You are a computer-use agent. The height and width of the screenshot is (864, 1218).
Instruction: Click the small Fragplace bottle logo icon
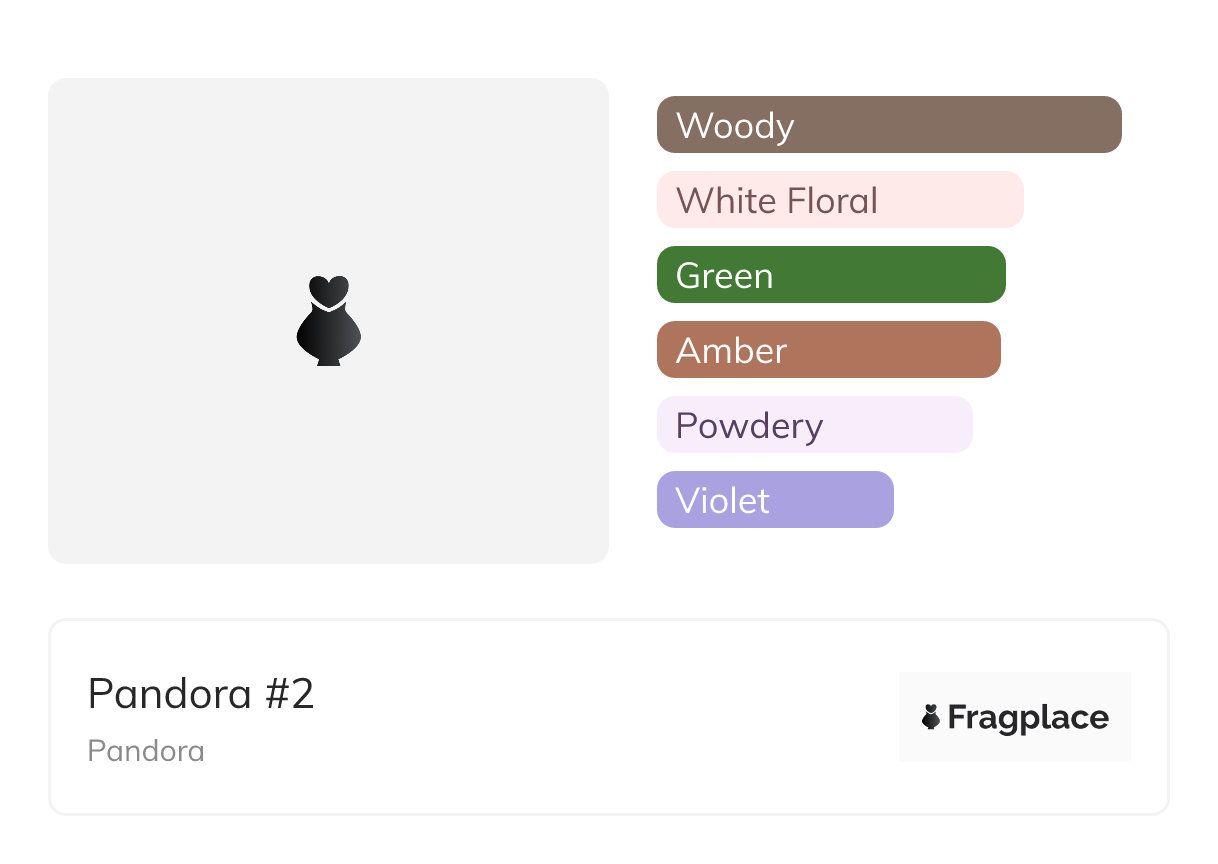pos(931,717)
